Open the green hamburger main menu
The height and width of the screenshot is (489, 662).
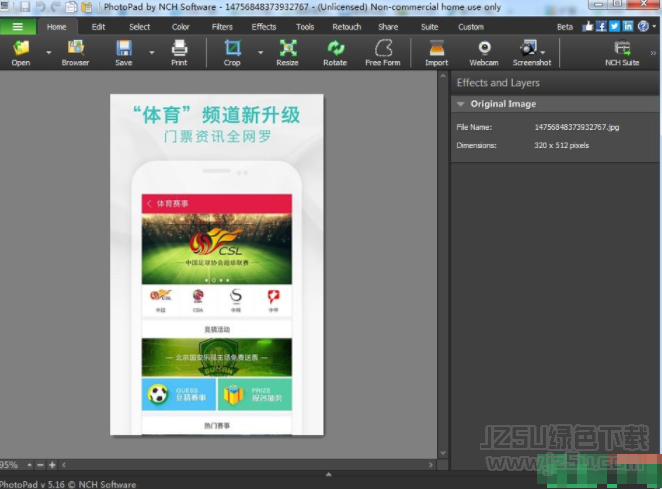(x=18, y=27)
